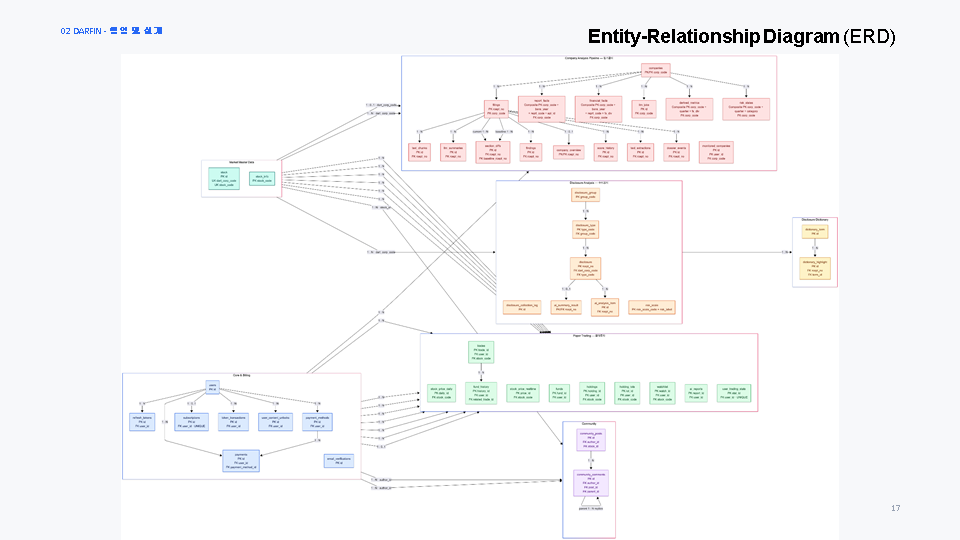Viewport: 960px width, 540px height.
Task: Select the monitored_companies entity box
Action: pos(716,152)
